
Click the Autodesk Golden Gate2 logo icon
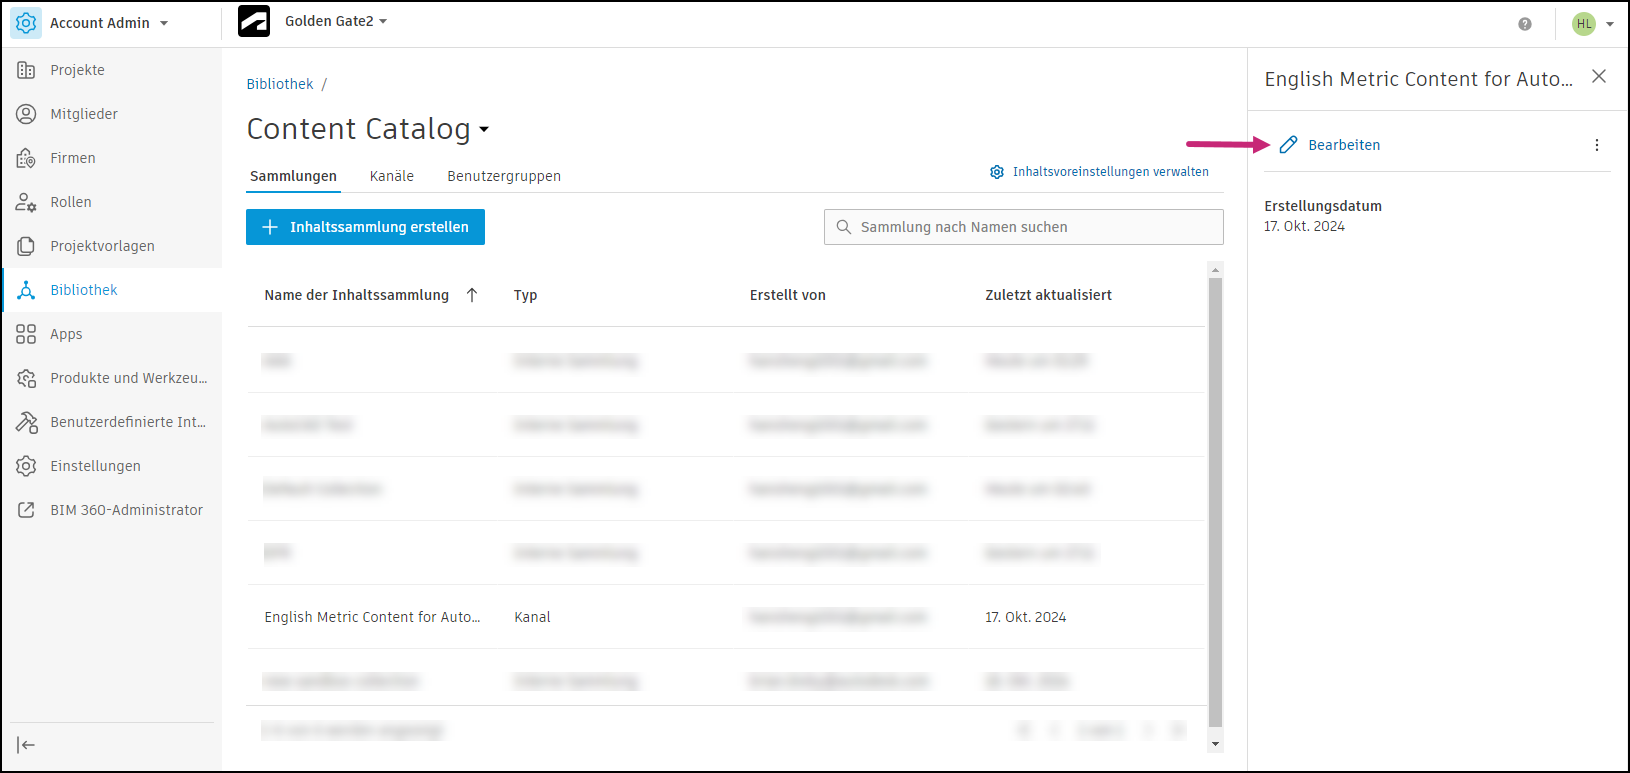(254, 21)
